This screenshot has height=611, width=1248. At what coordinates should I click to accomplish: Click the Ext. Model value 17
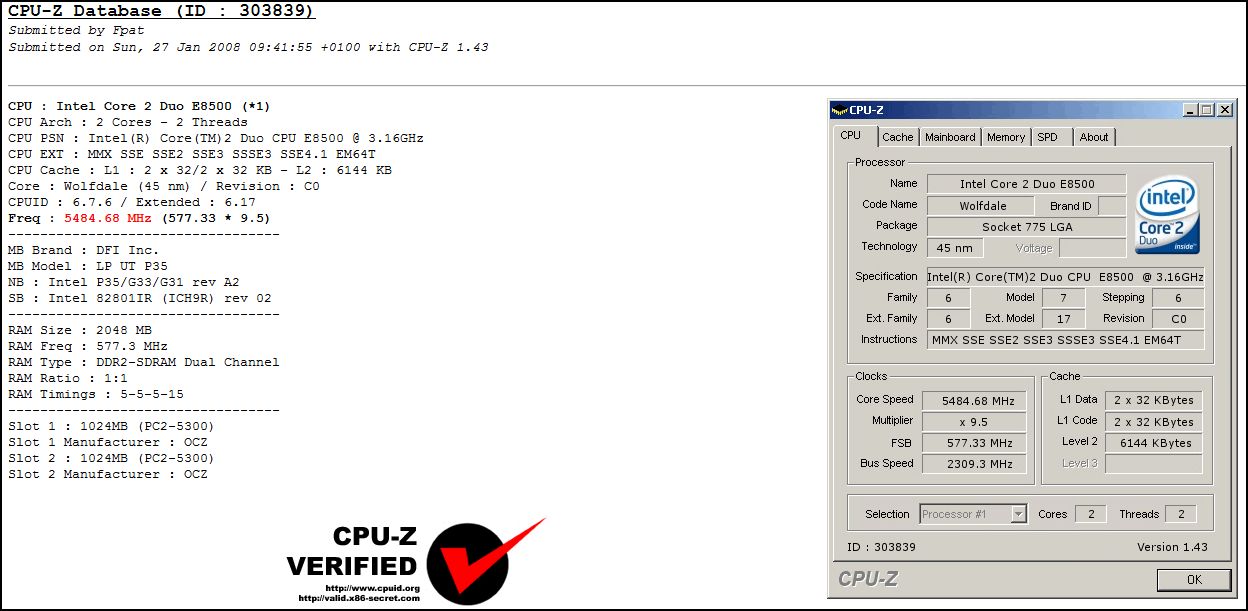click(1064, 319)
